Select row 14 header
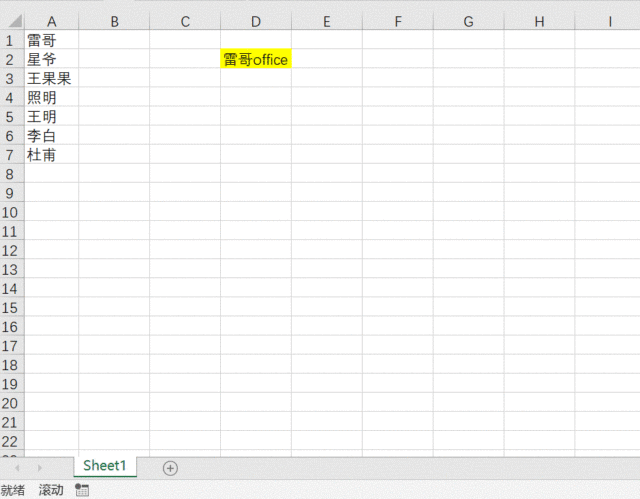640x499 pixels. 12,288
